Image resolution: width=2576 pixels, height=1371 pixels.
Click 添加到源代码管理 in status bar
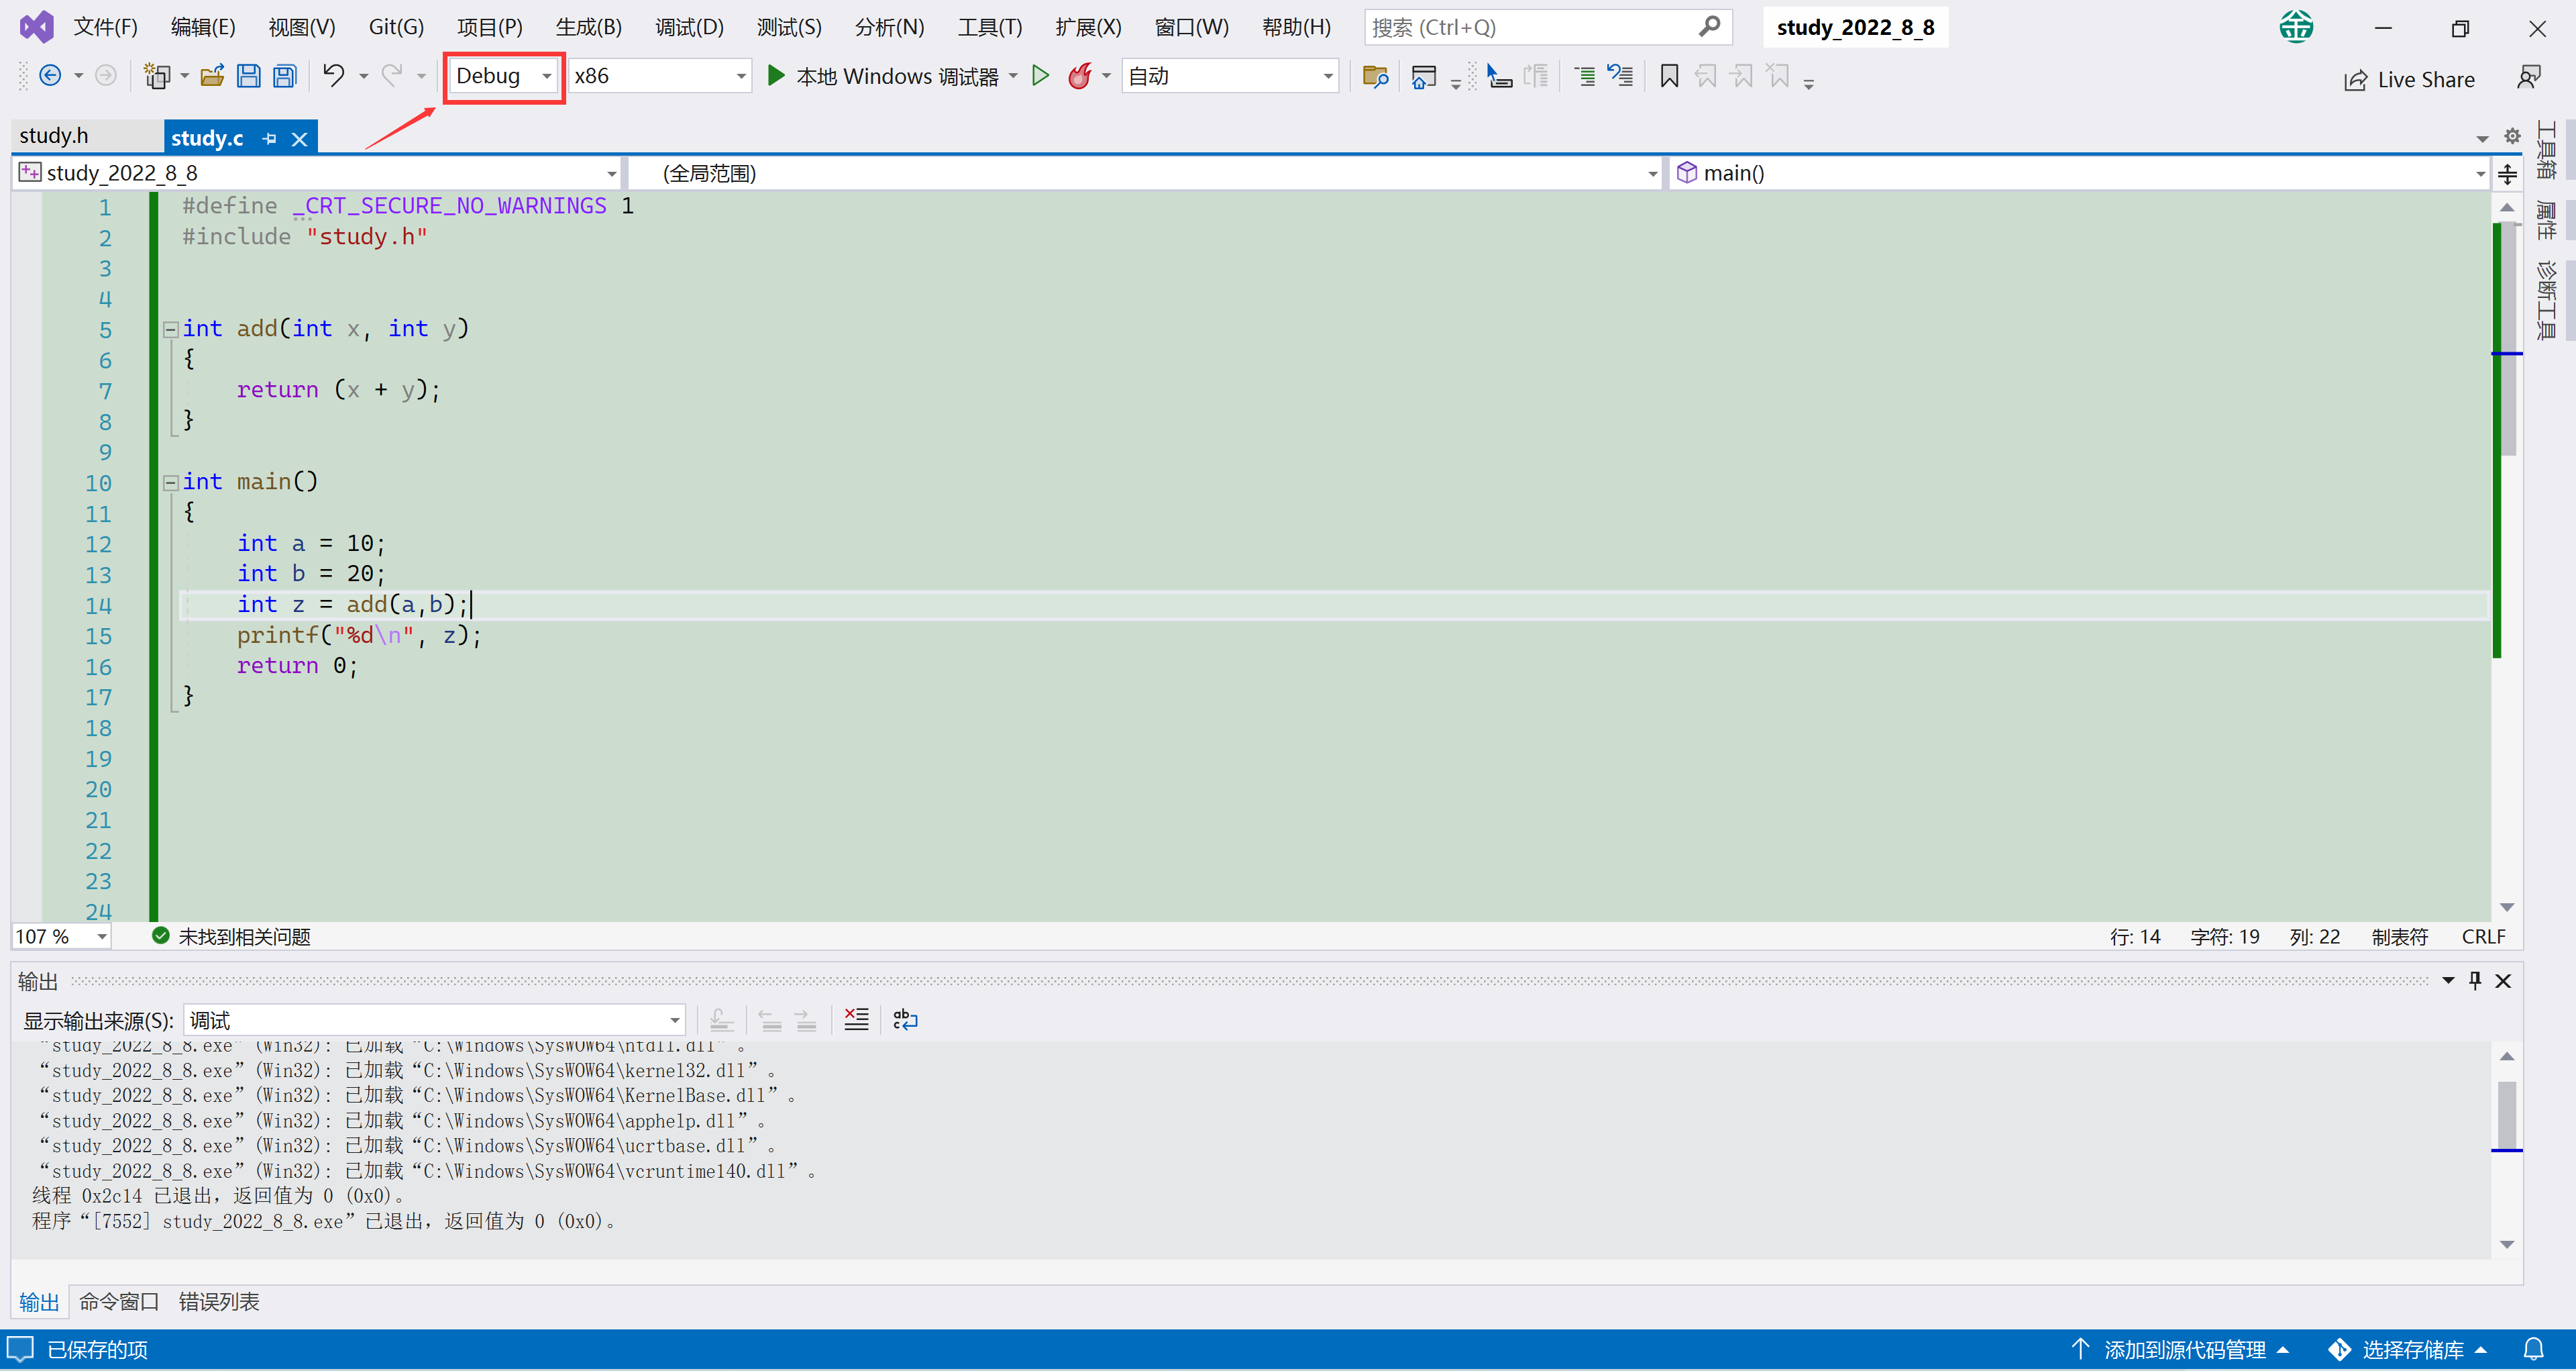pos(2184,1350)
